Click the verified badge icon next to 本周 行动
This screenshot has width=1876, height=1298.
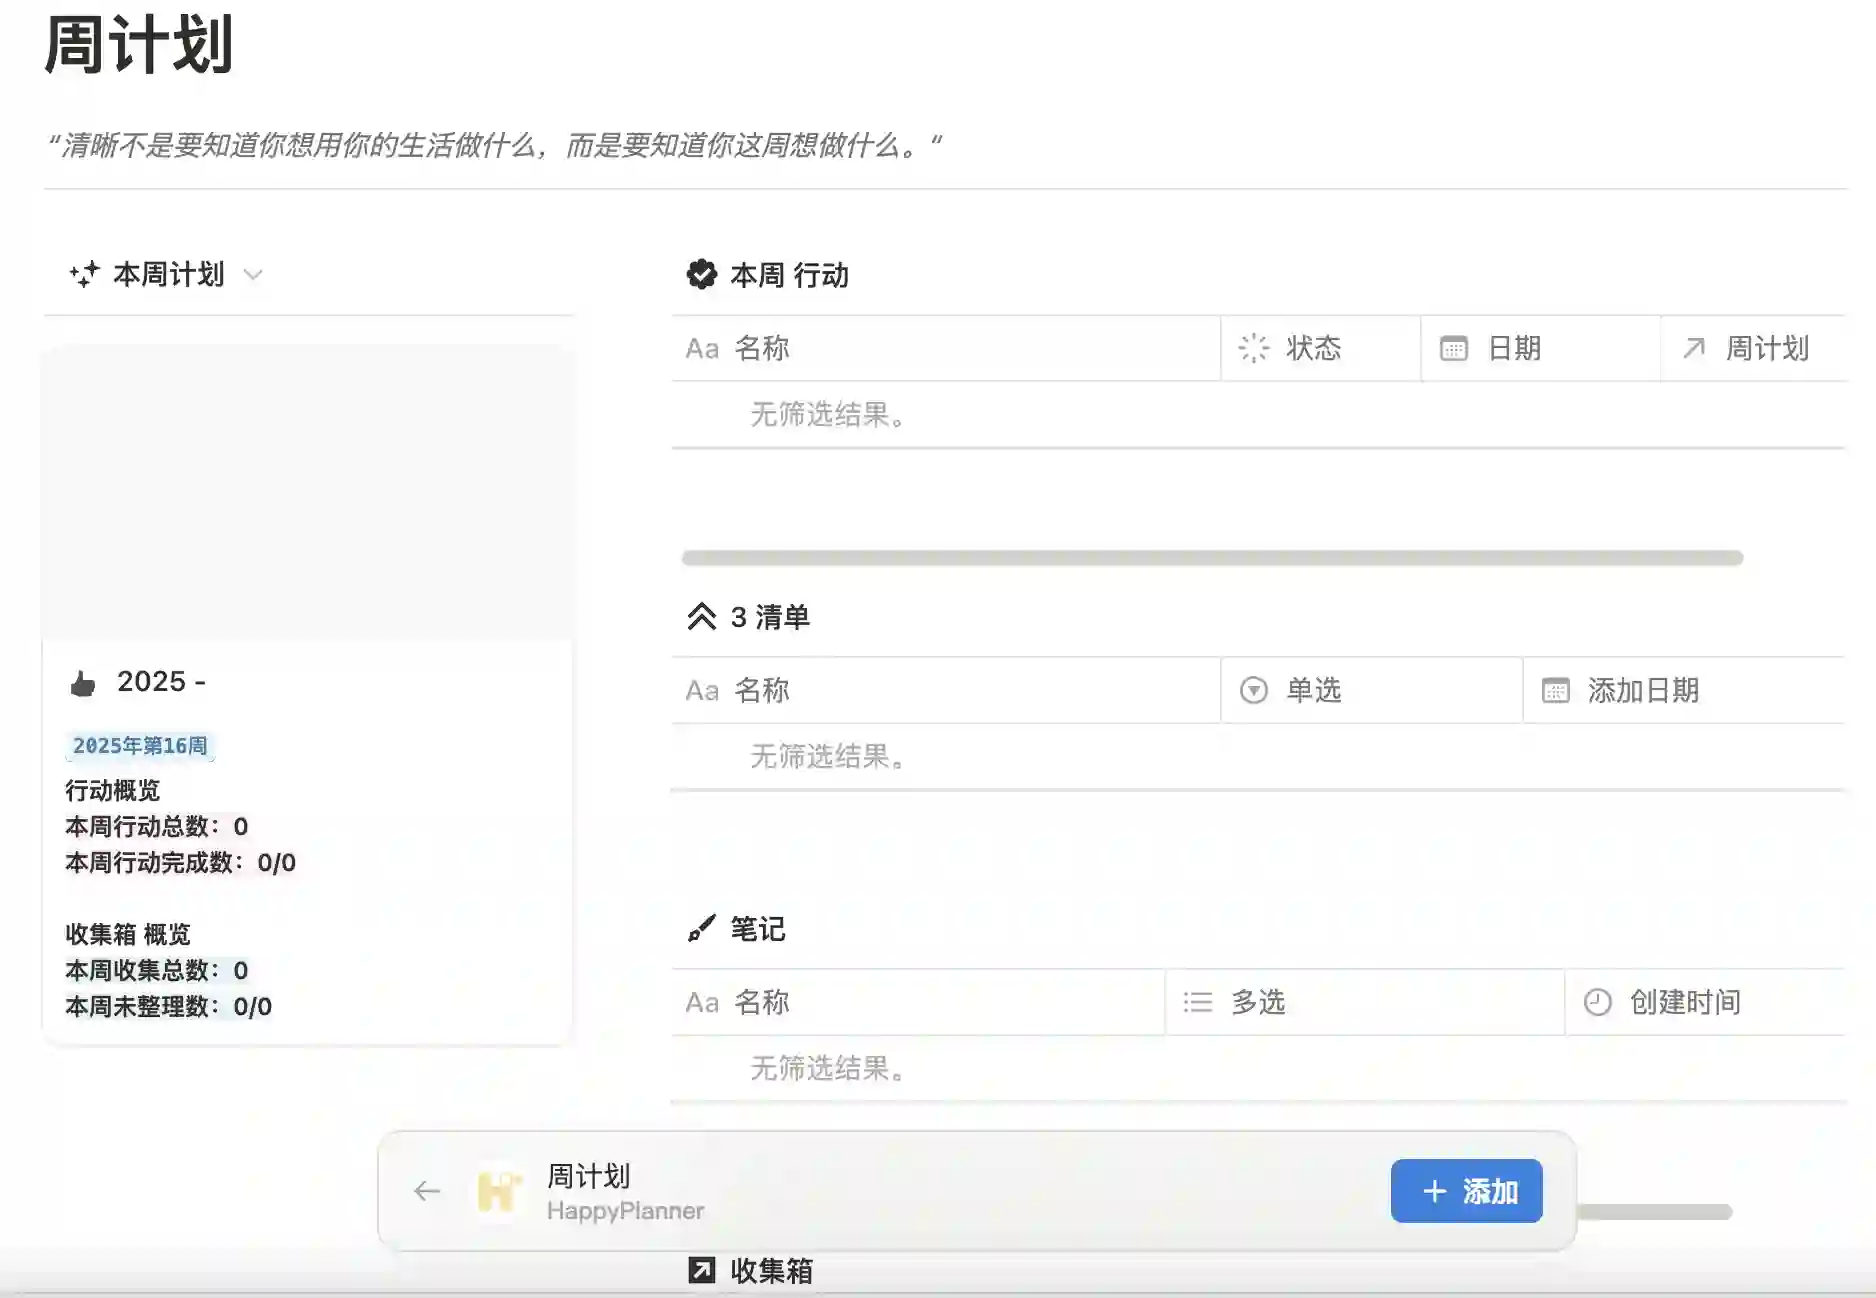(x=702, y=274)
